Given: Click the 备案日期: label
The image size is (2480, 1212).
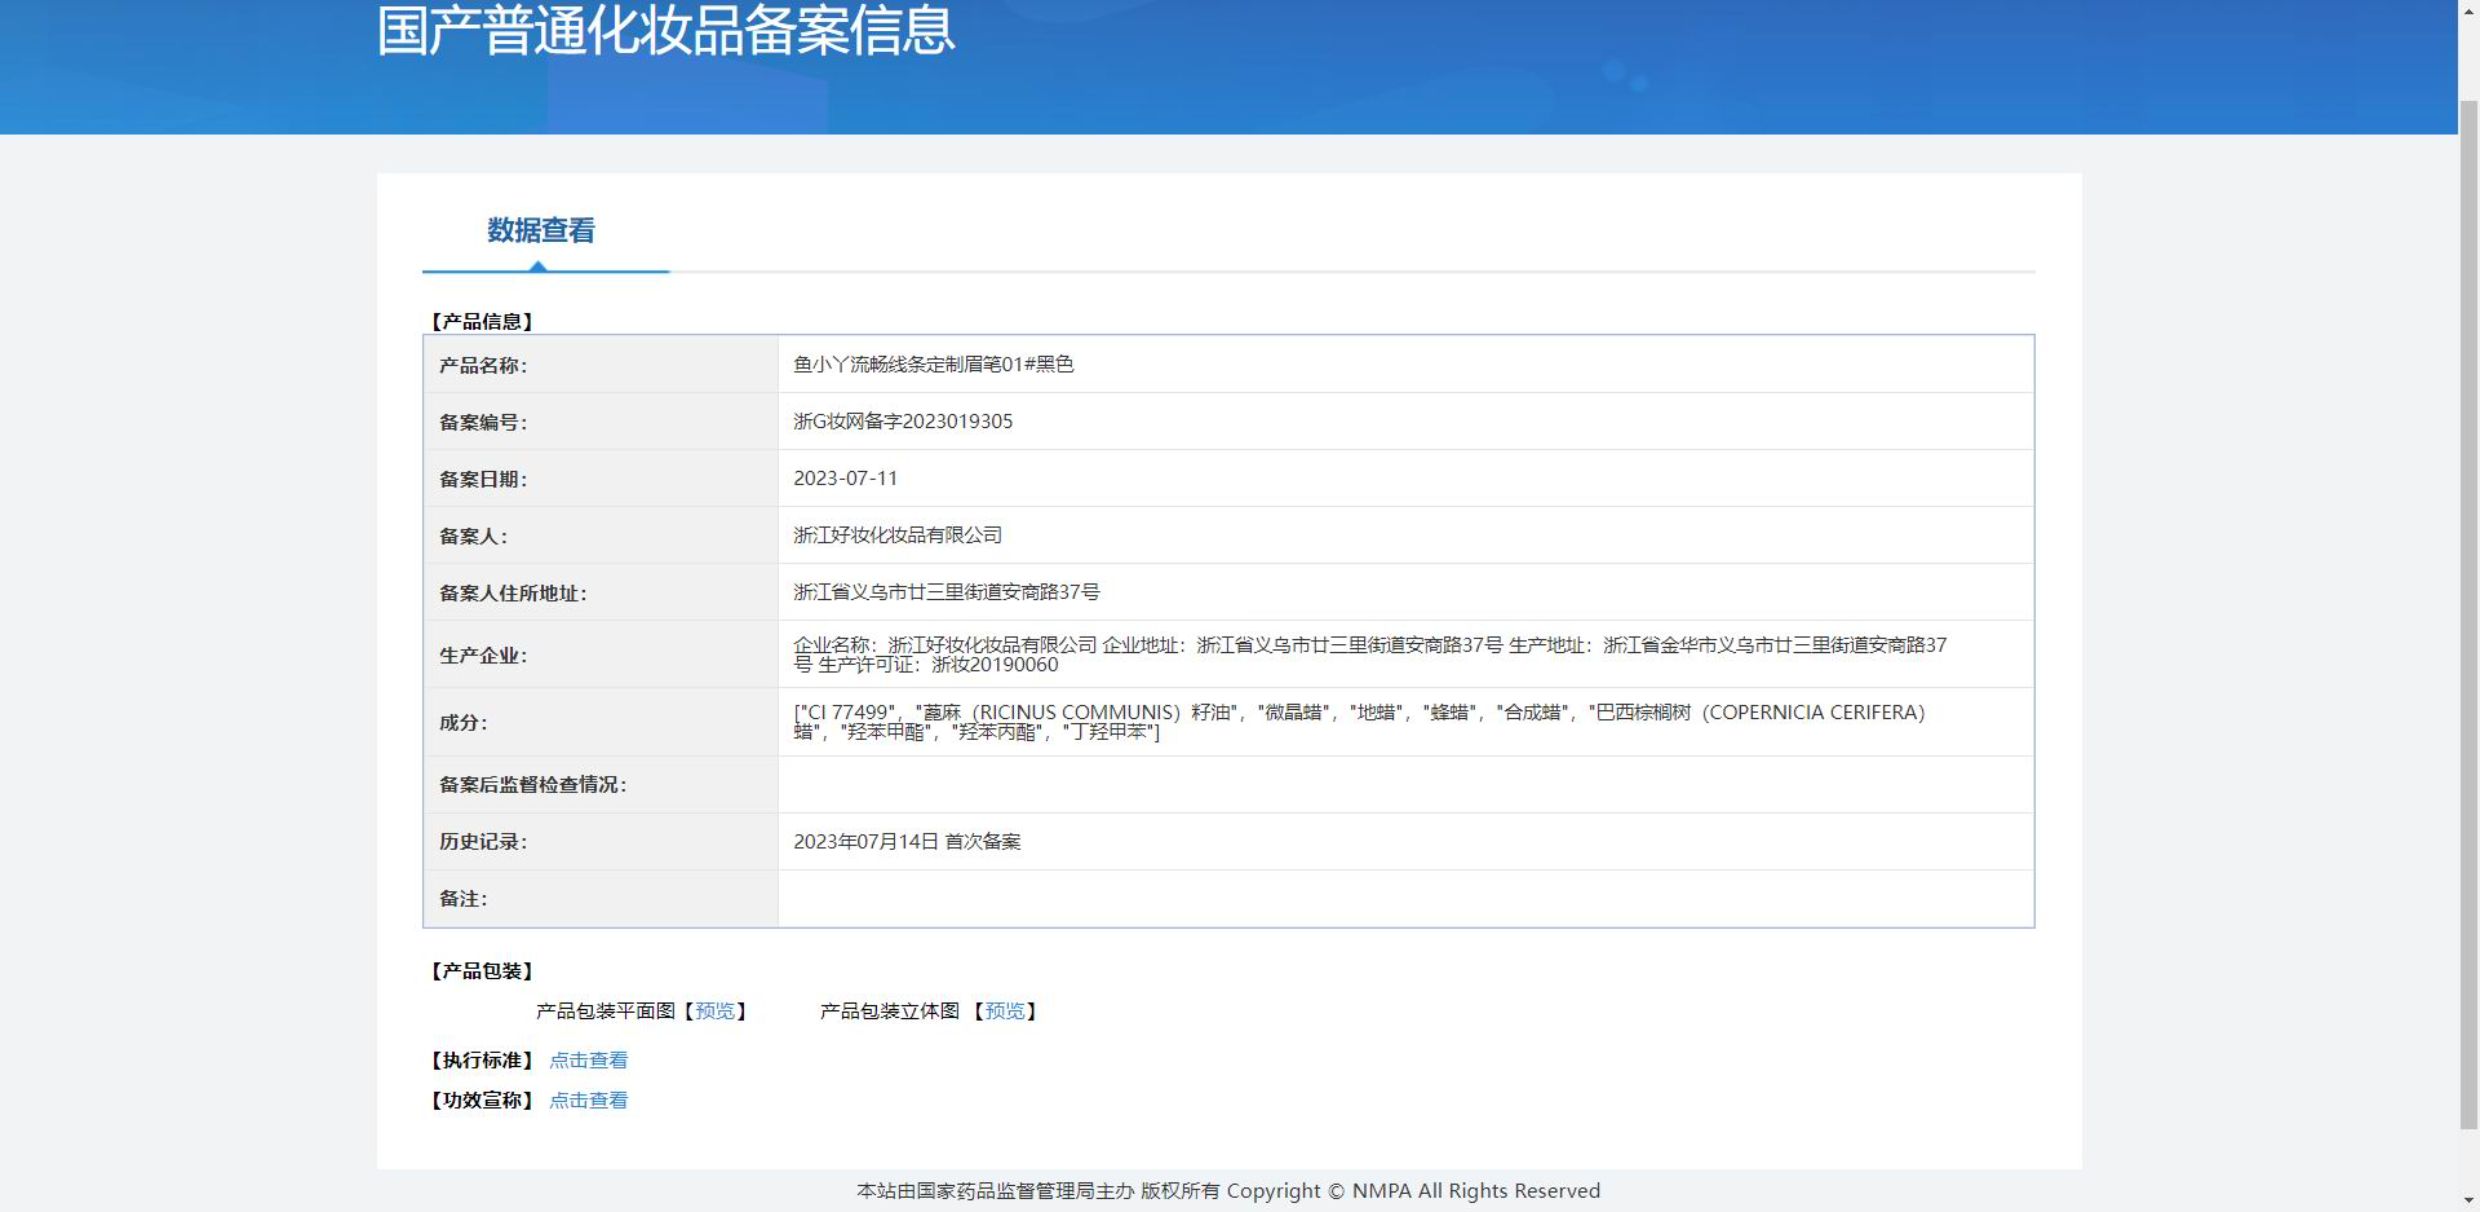Looking at the screenshot, I should click(483, 479).
